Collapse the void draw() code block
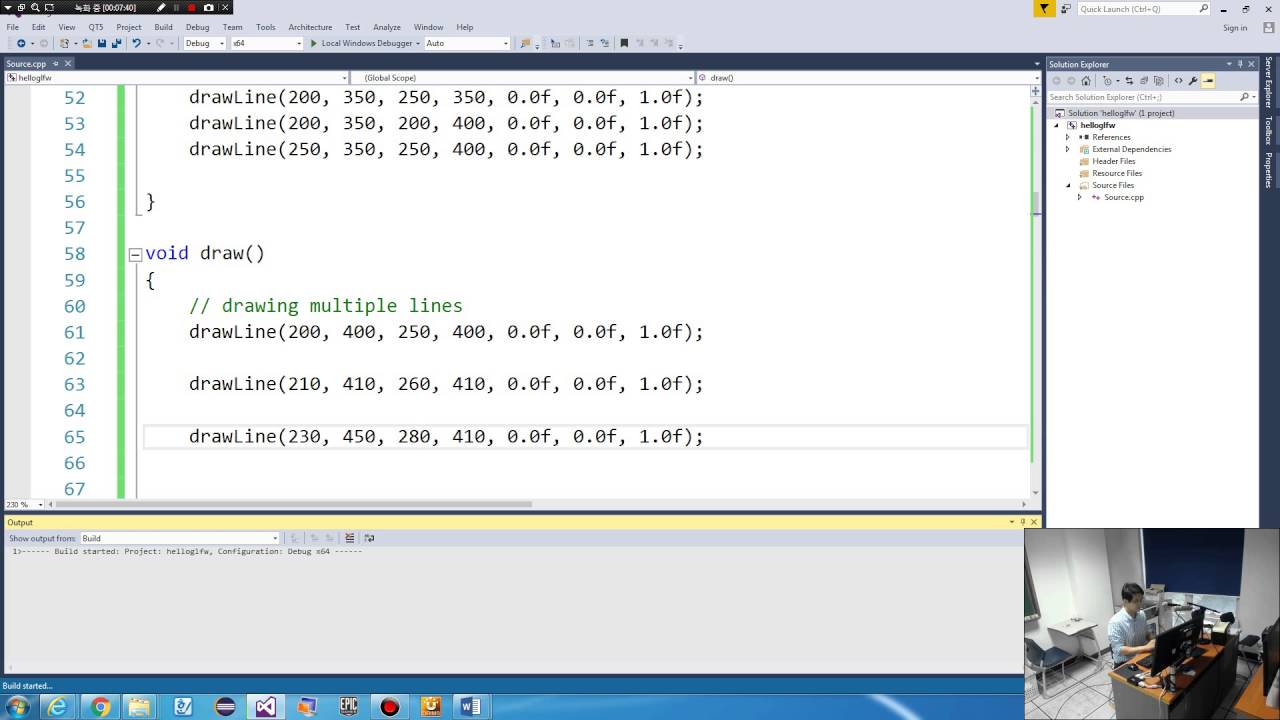1280x720 pixels. point(135,255)
